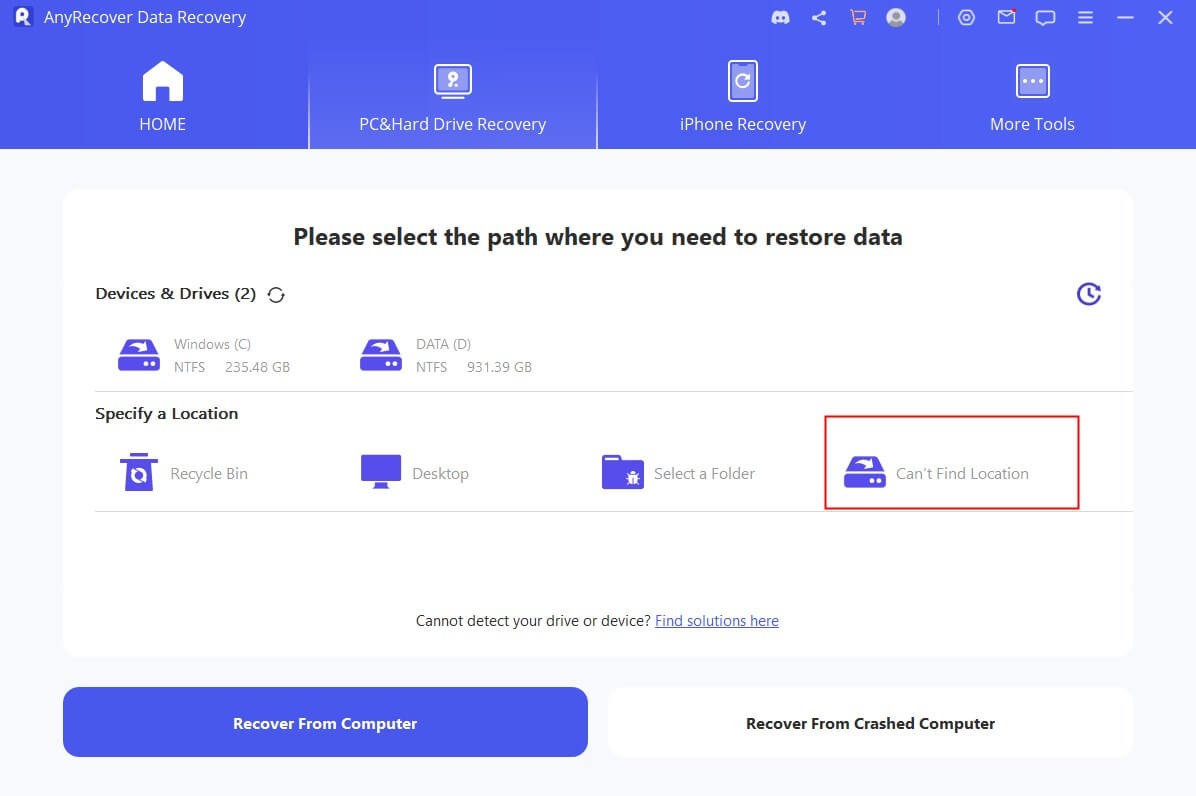Open the shopping cart for purchase
Viewport: 1196px width, 796px height.
(858, 17)
